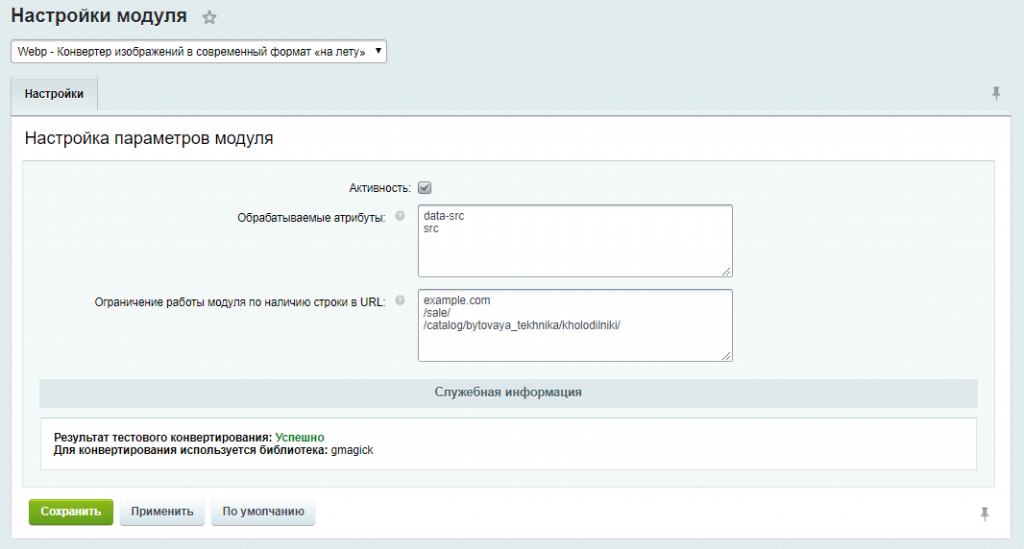Click the Настройка параметров модуля heading
The image size is (1024, 549).
(149, 138)
